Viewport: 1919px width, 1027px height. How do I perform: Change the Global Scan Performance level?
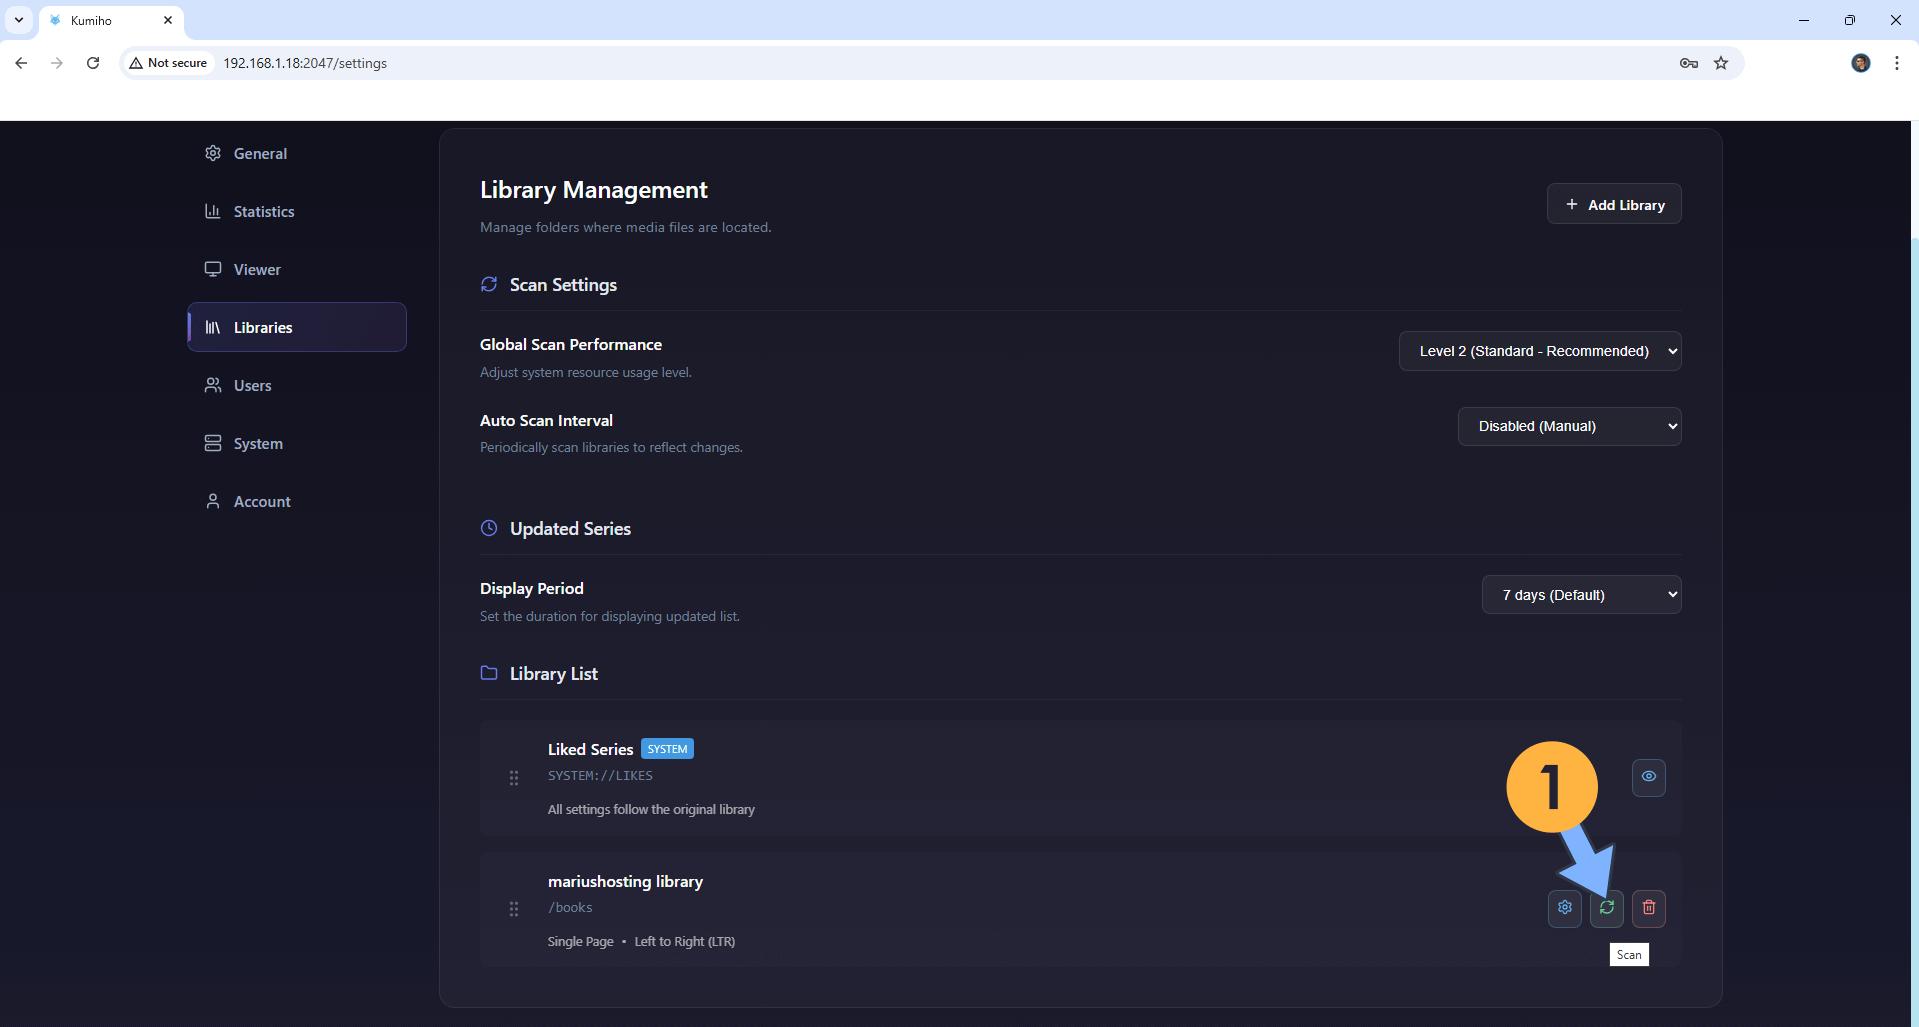(x=1539, y=350)
